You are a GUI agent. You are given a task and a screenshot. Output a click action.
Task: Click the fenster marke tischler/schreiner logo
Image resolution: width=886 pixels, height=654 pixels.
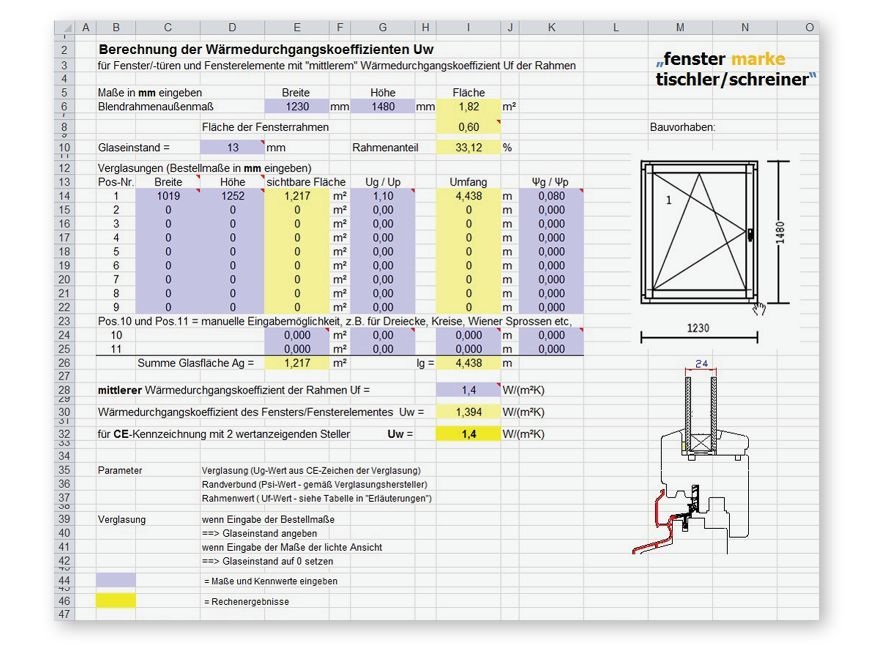tap(735, 69)
